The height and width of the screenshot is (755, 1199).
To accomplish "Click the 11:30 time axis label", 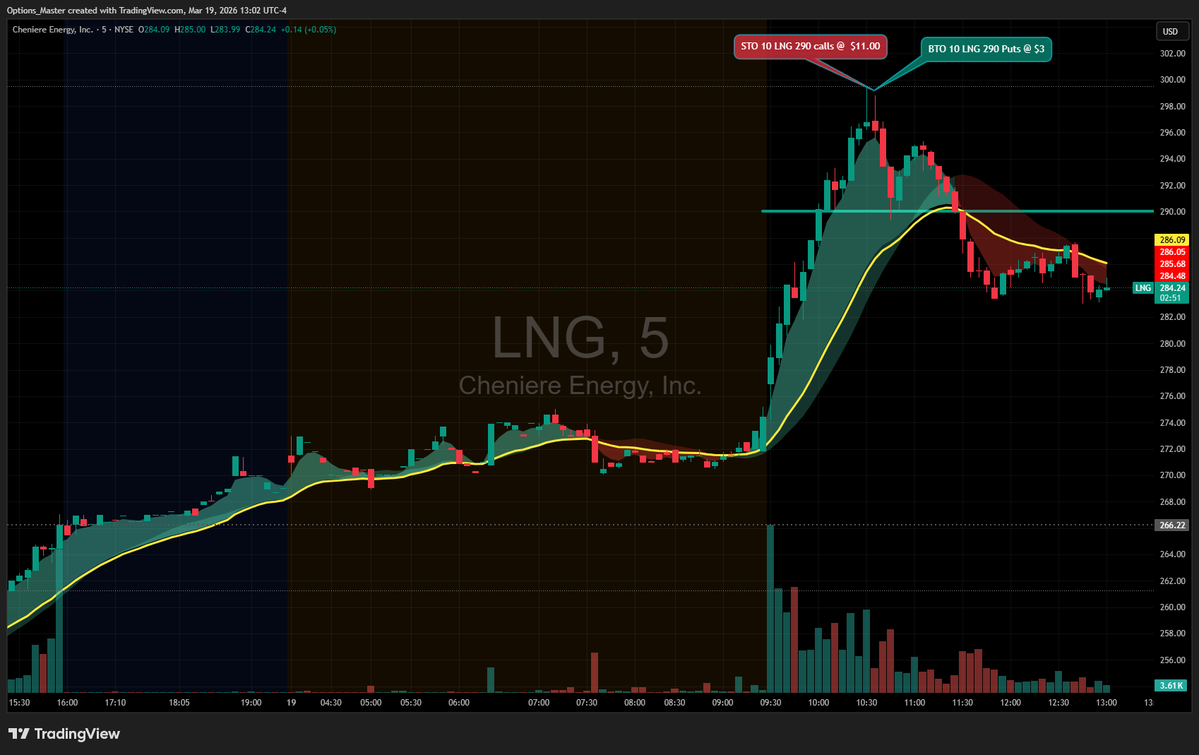I will (963, 702).
